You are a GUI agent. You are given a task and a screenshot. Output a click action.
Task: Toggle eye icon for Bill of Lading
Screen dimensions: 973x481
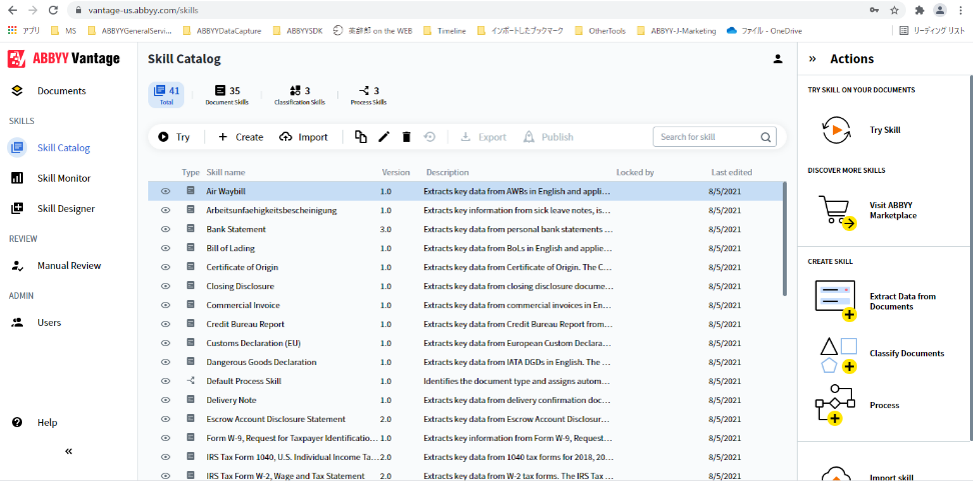pyautogui.click(x=165, y=248)
